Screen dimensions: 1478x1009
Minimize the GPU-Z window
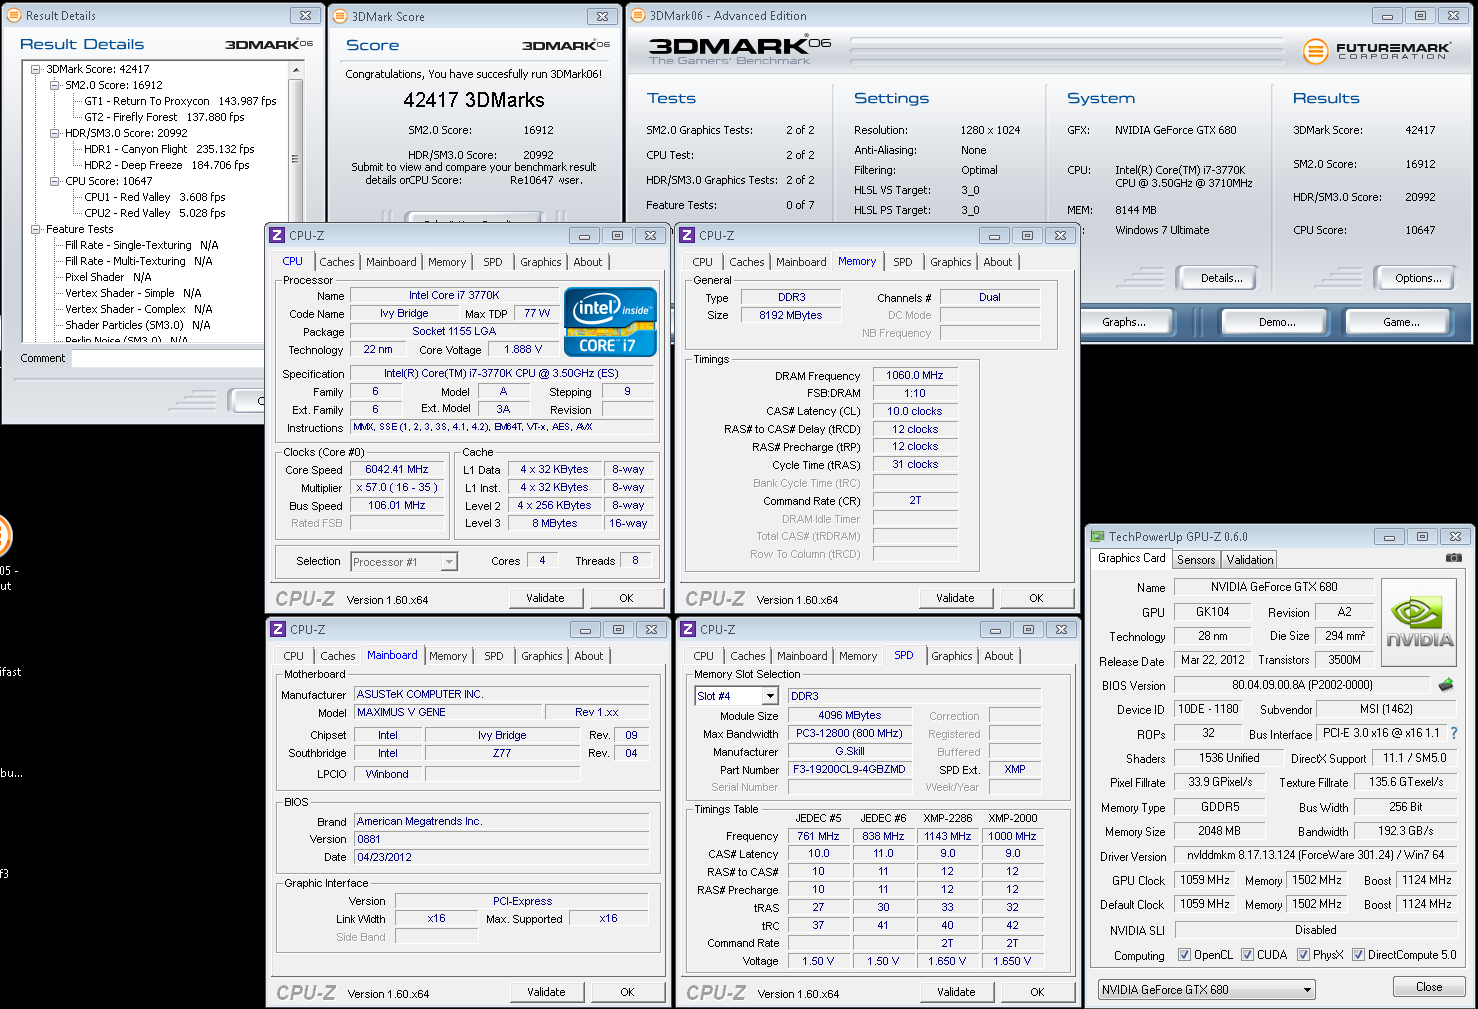pyautogui.click(x=1389, y=537)
